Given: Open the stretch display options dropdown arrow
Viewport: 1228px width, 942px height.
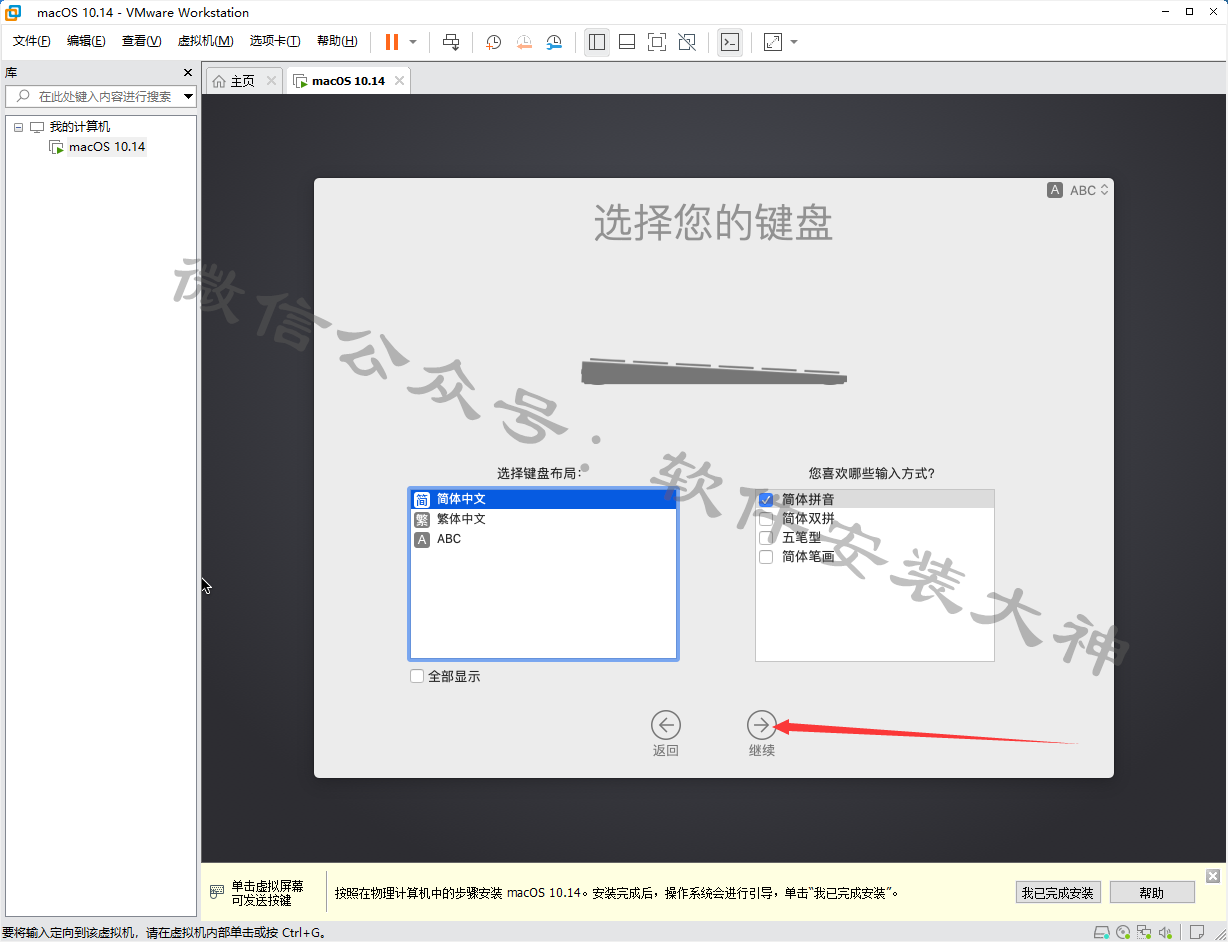Looking at the screenshot, I should pos(794,42).
